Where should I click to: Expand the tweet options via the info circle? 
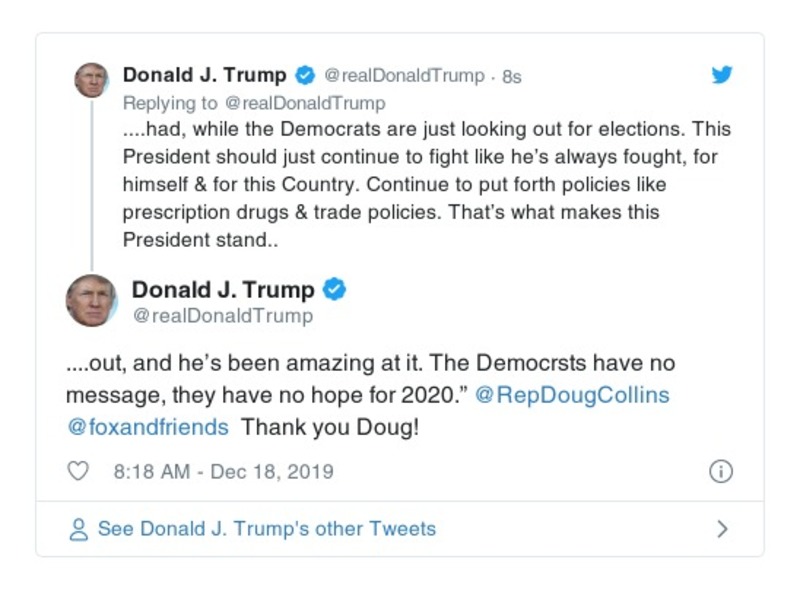(721, 470)
